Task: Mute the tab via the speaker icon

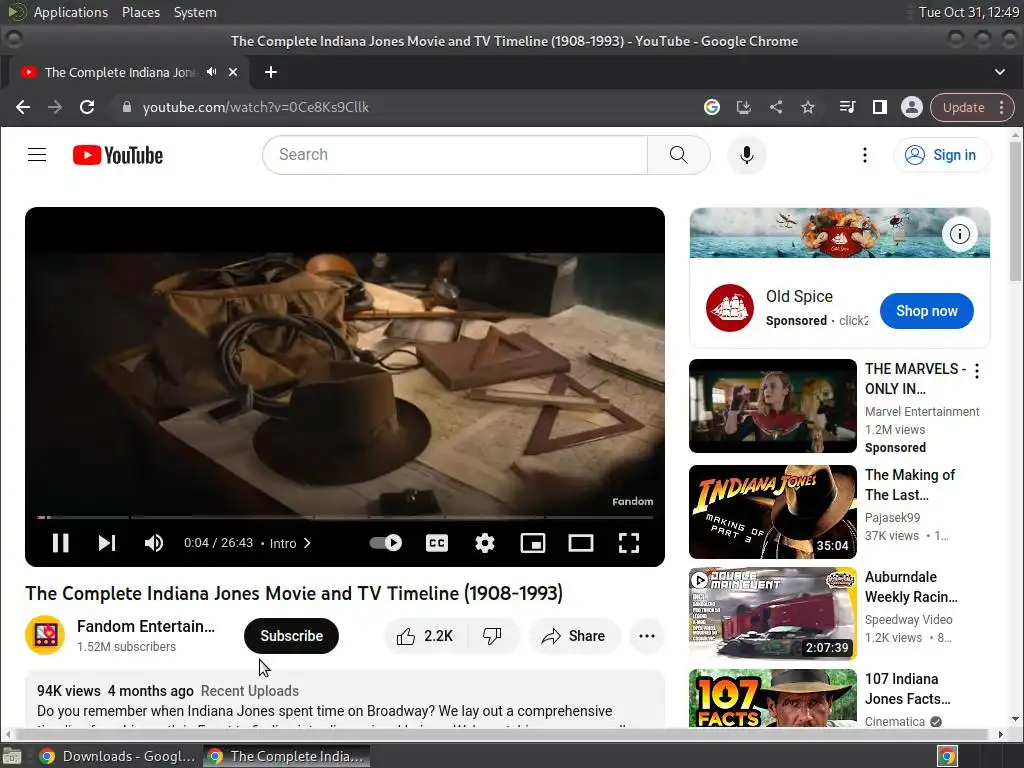Action: click(212, 72)
